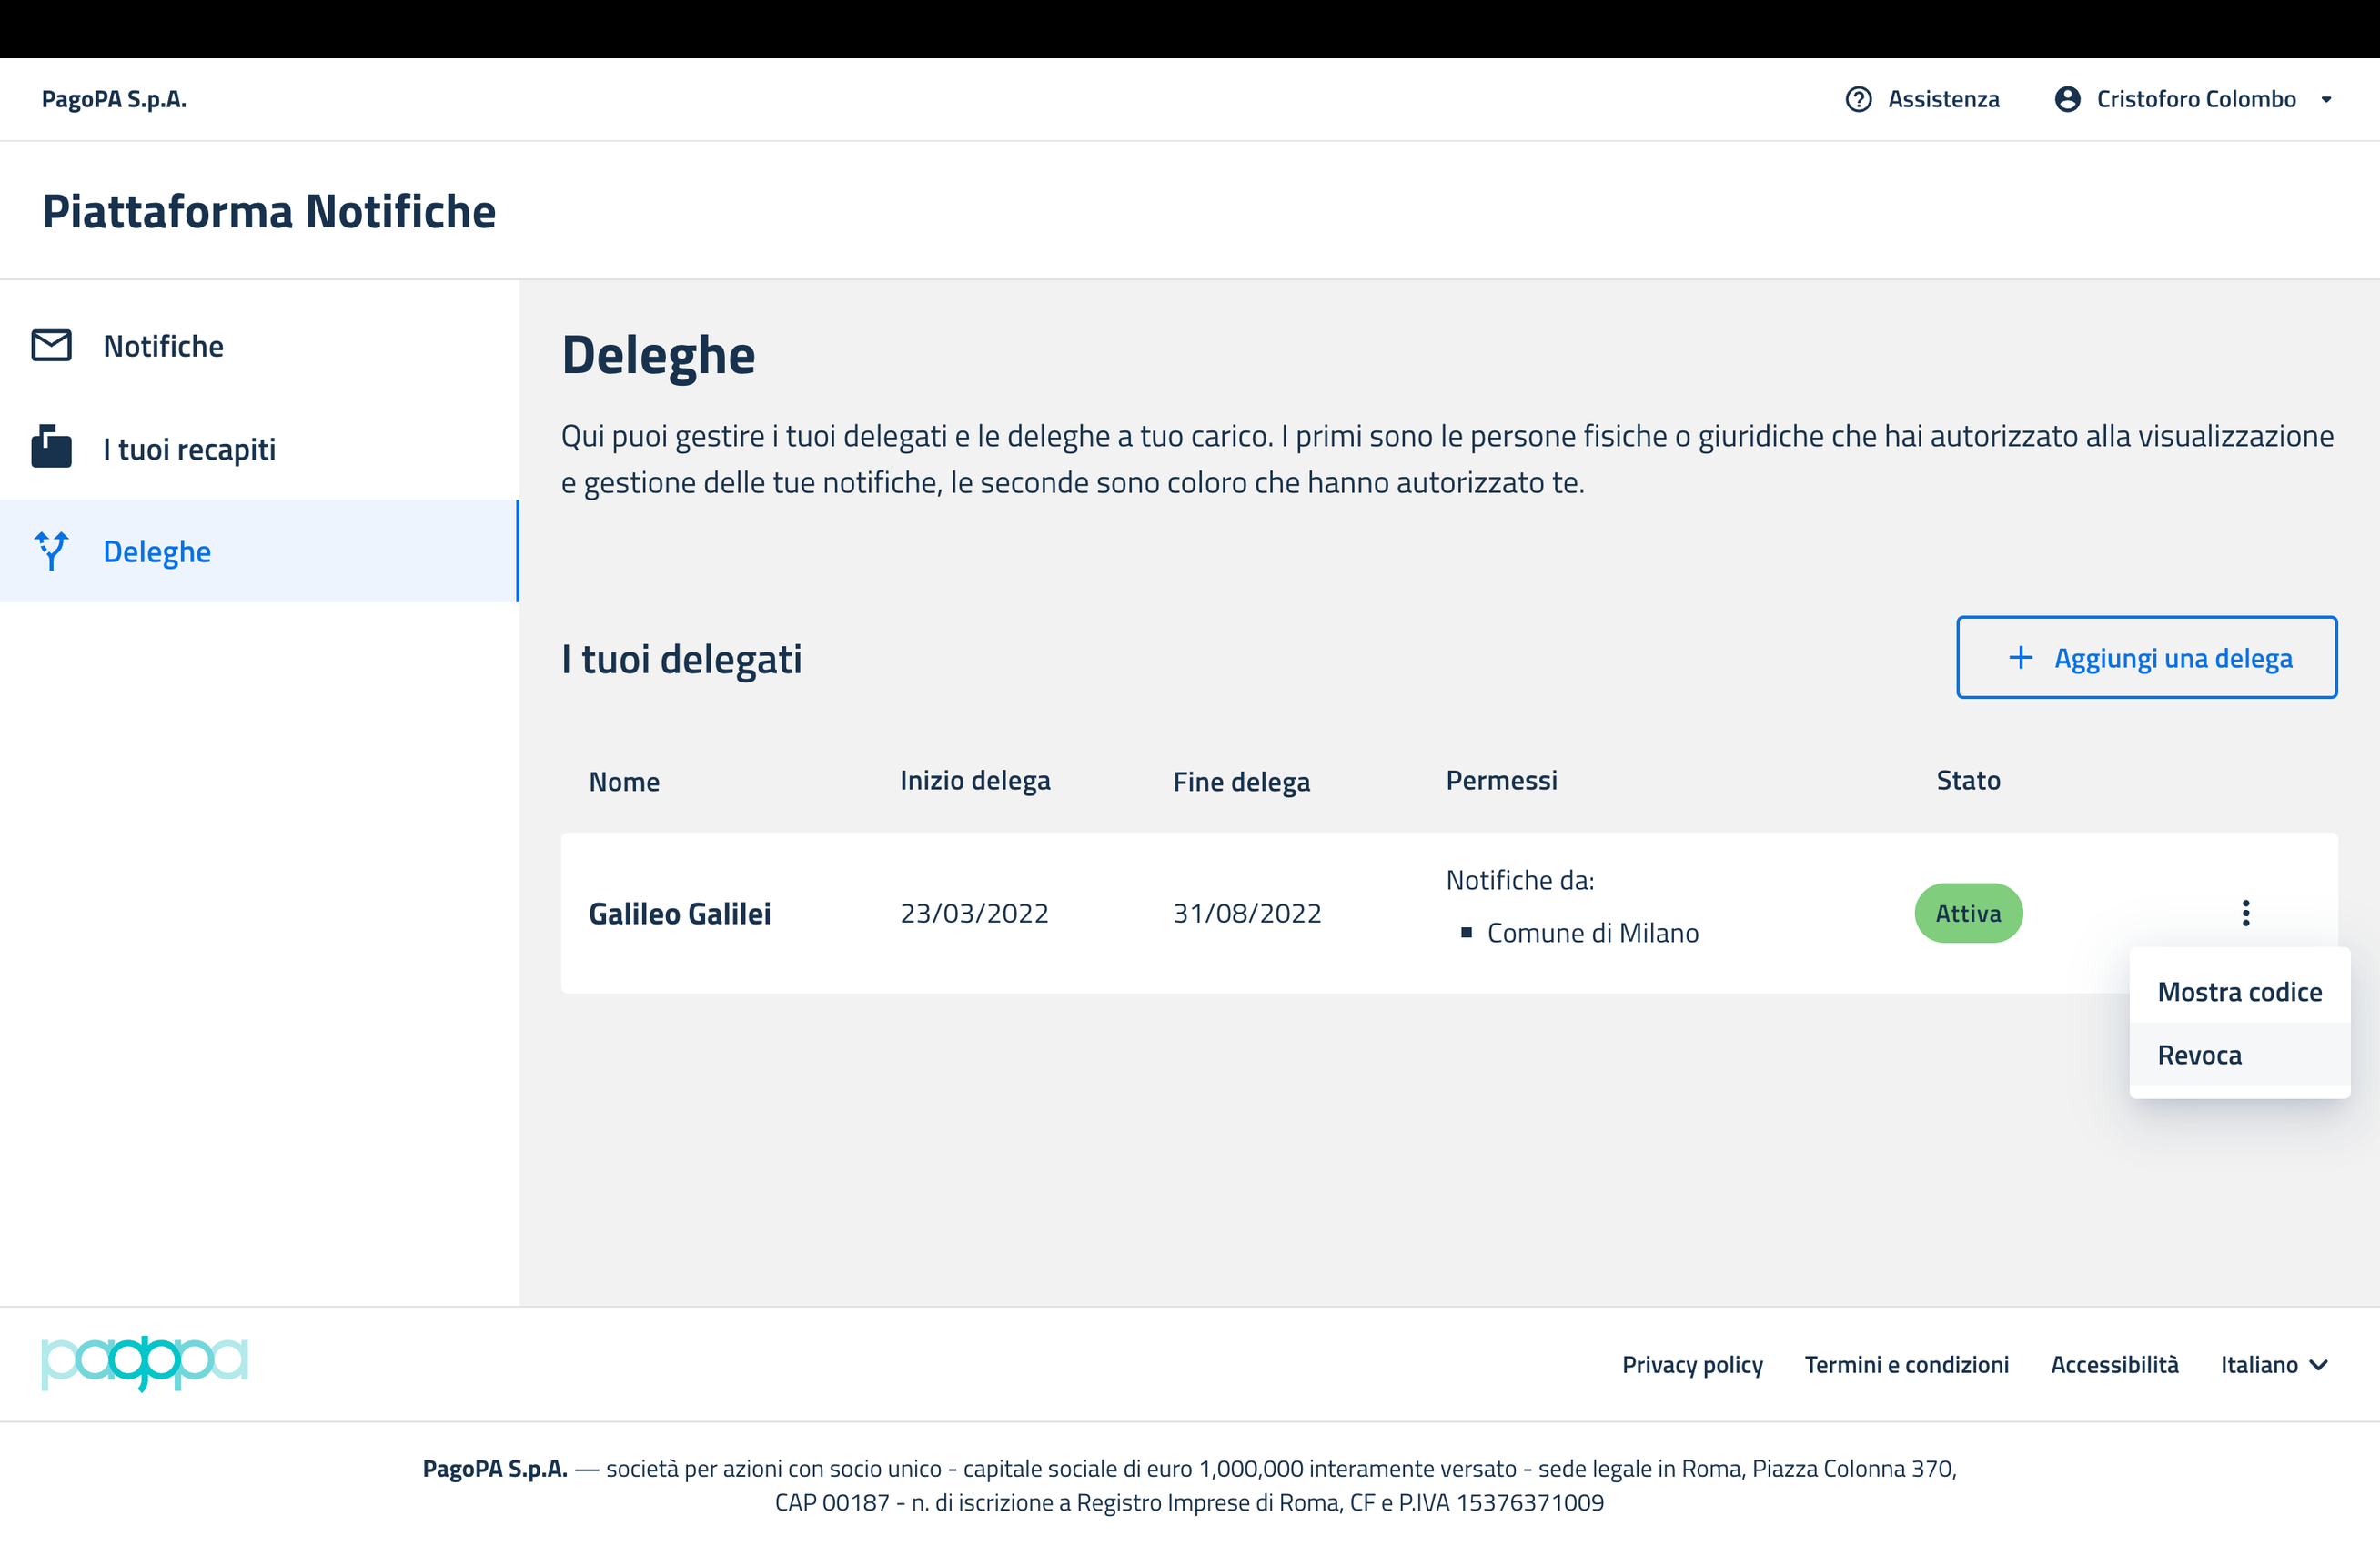2380x1546 pixels.
Task: Open Termini e condizioni link
Action: coord(1906,1365)
